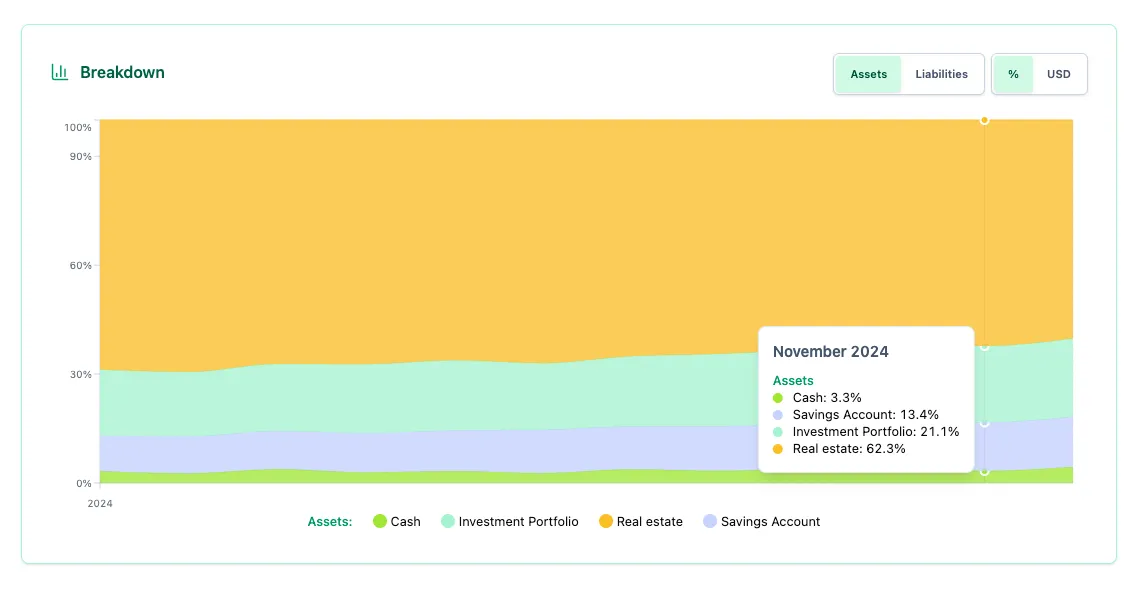This screenshot has width=1144, height=600.
Task: Click the orange swatch next to Real estate 62.3%
Action: [778, 448]
